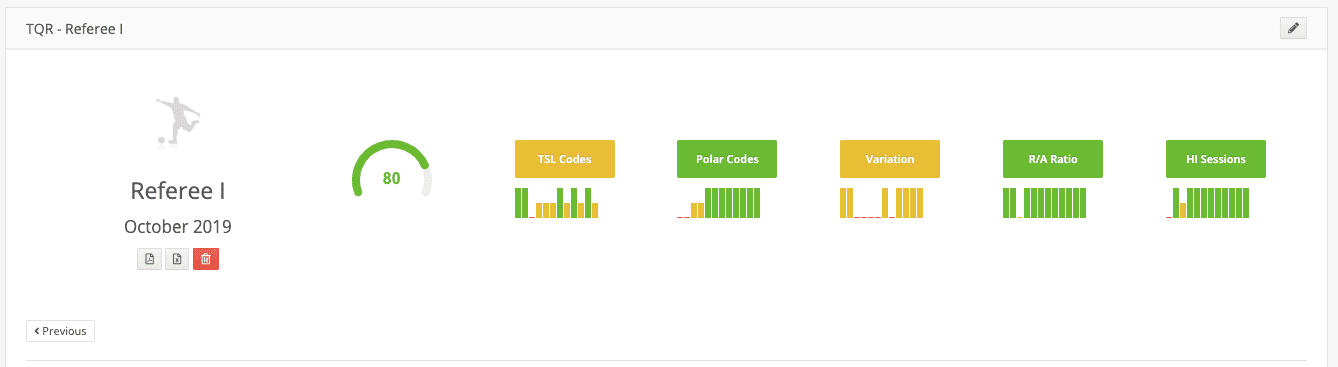Export report as Excel file
The width and height of the screenshot is (1338, 367).
point(177,259)
